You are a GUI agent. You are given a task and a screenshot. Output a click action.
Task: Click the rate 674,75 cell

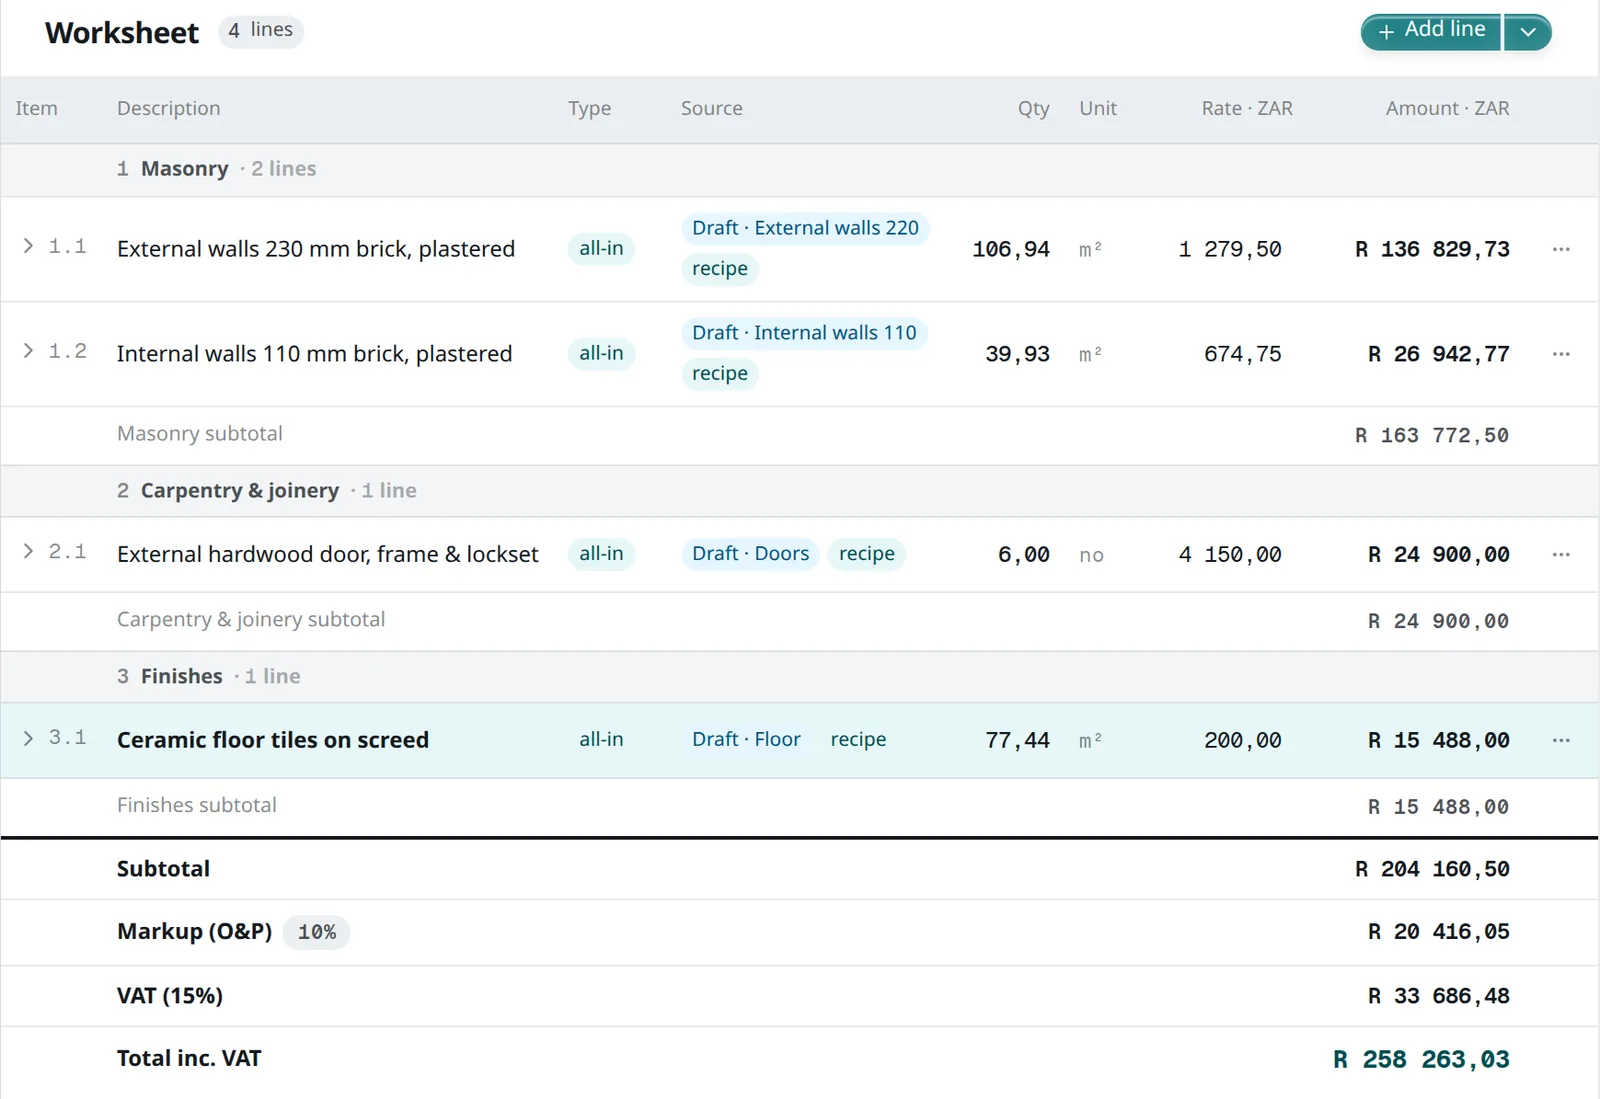(1242, 354)
